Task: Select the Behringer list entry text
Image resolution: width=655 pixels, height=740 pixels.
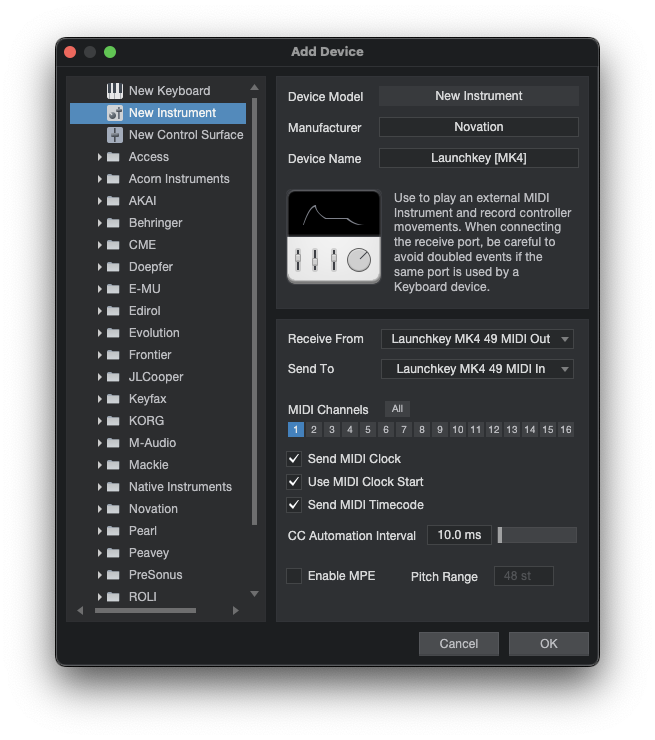Action: [155, 223]
